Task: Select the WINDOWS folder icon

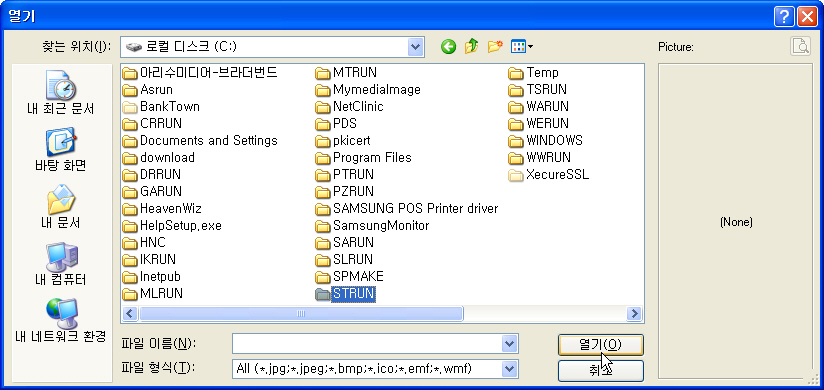Action: point(516,141)
